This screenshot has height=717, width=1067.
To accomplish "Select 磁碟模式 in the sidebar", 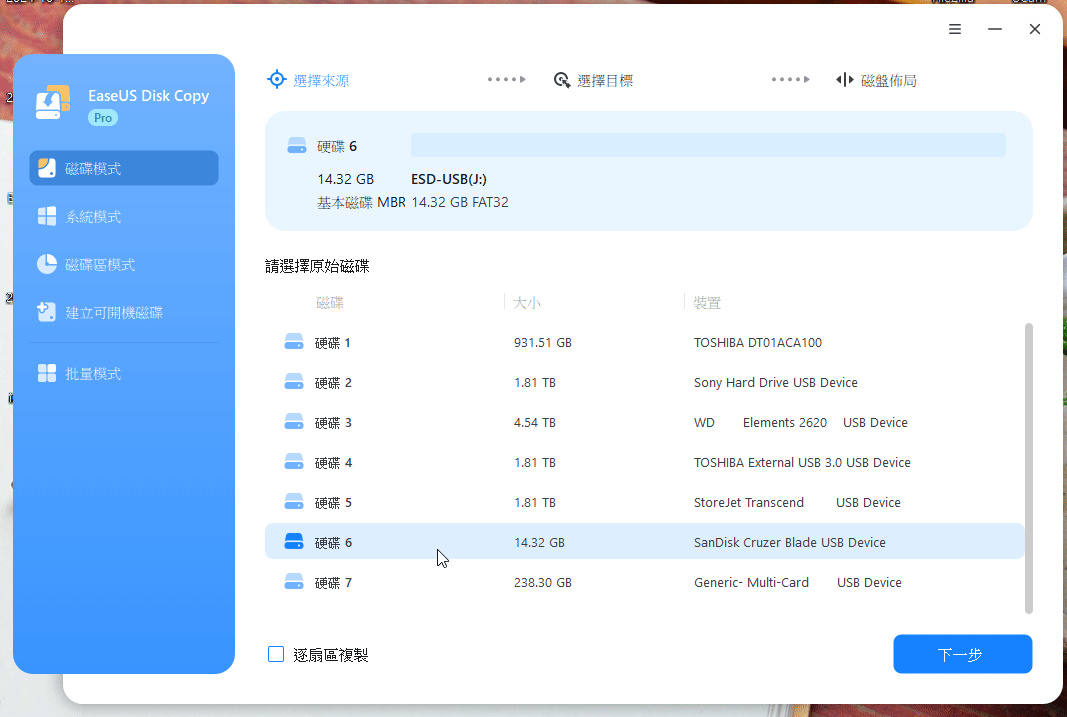I will [x=124, y=168].
